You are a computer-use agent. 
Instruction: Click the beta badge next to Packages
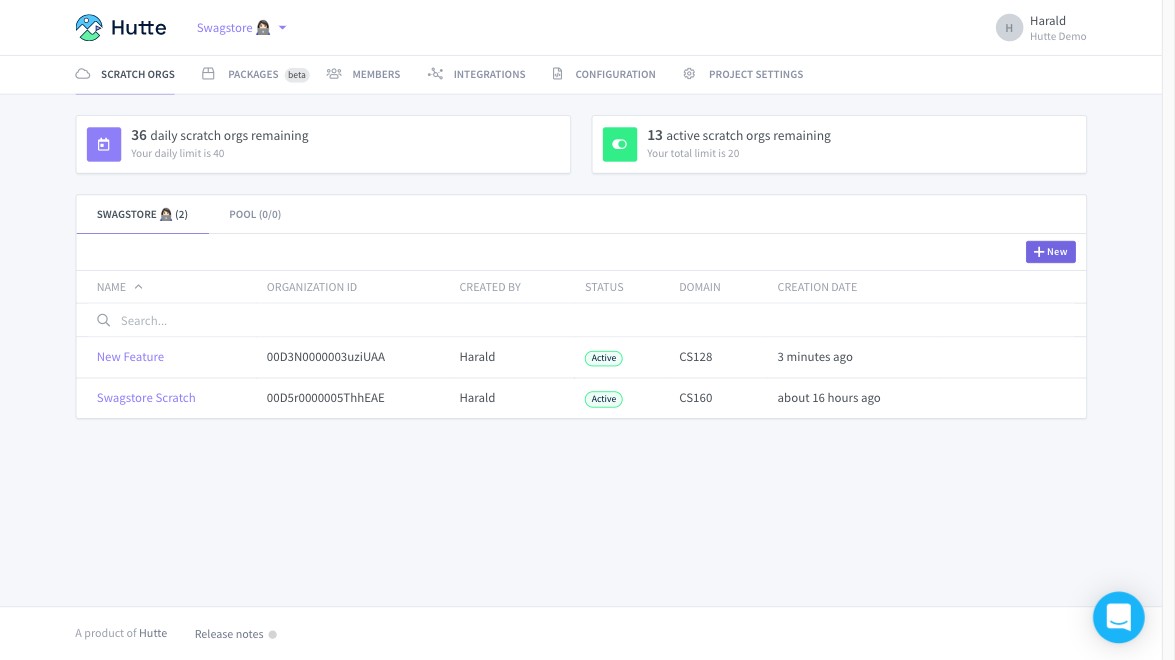(297, 75)
